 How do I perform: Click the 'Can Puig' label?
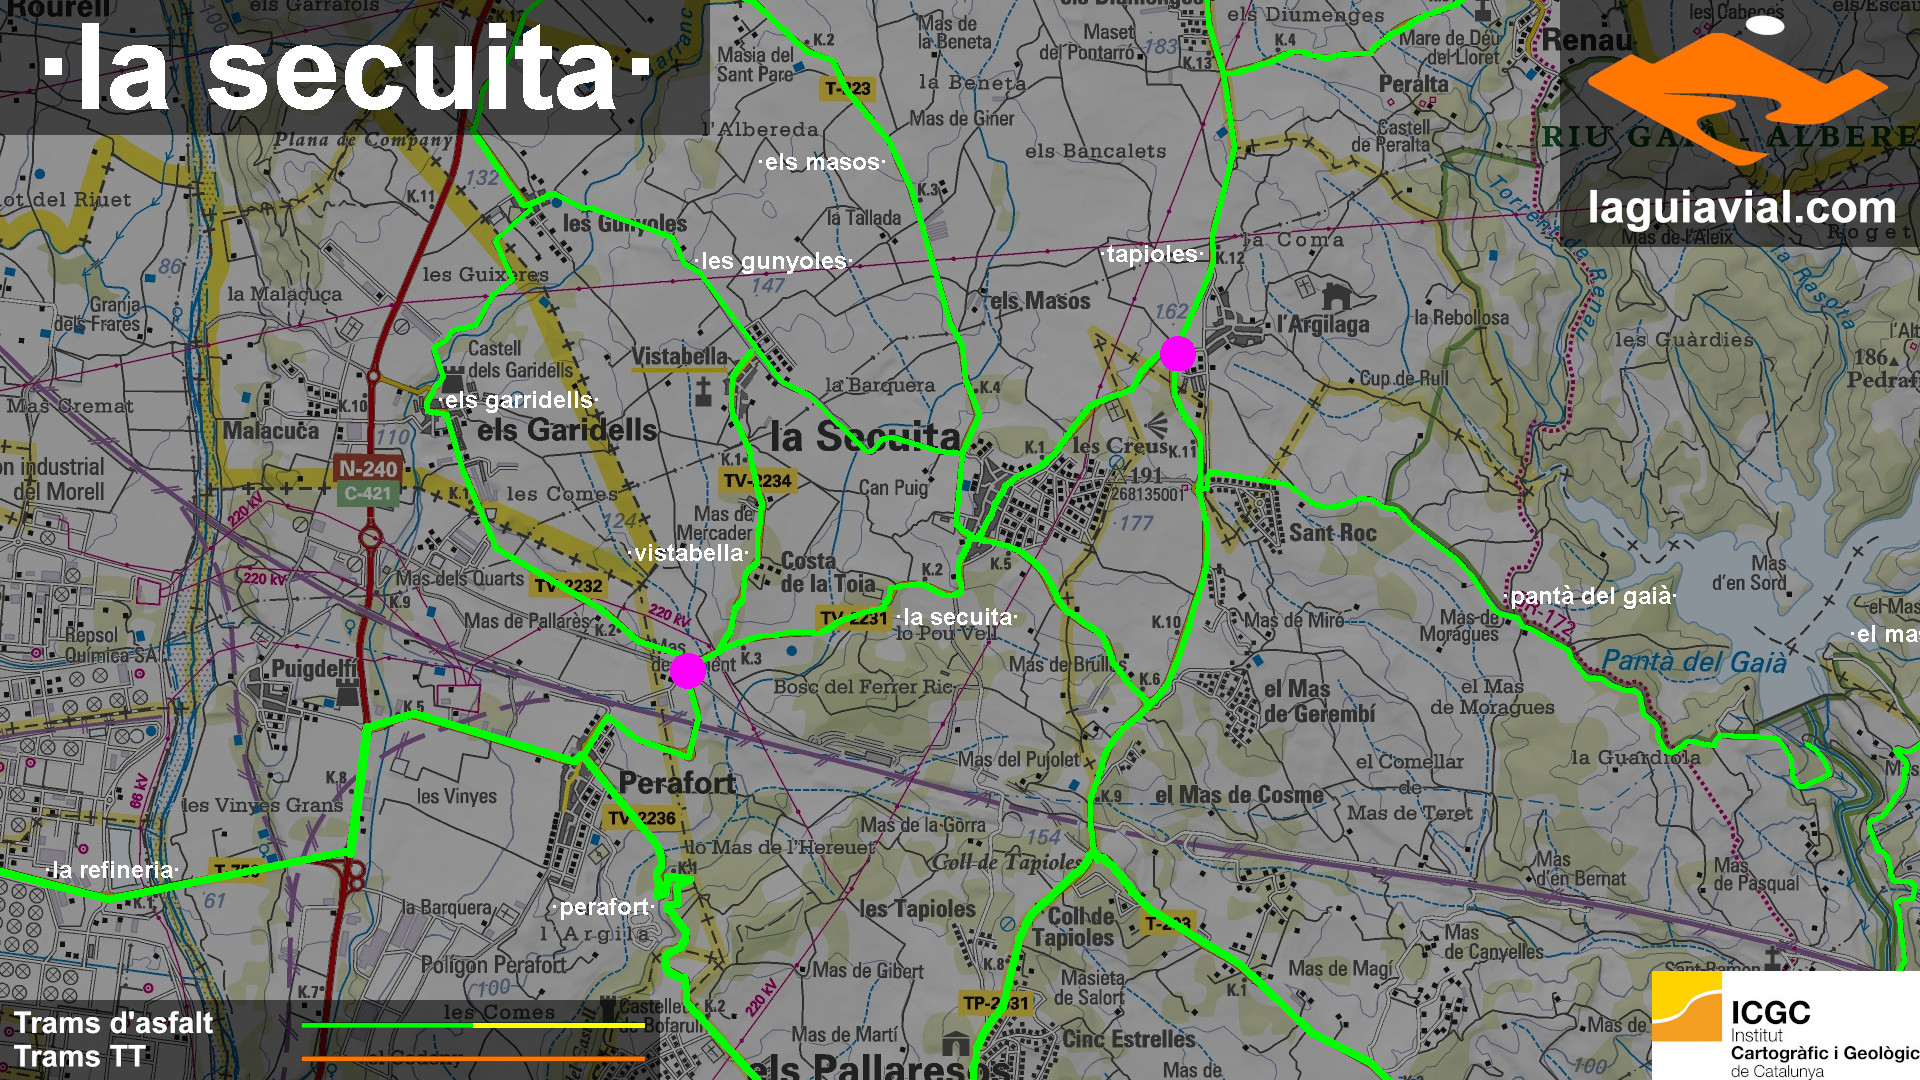point(894,488)
